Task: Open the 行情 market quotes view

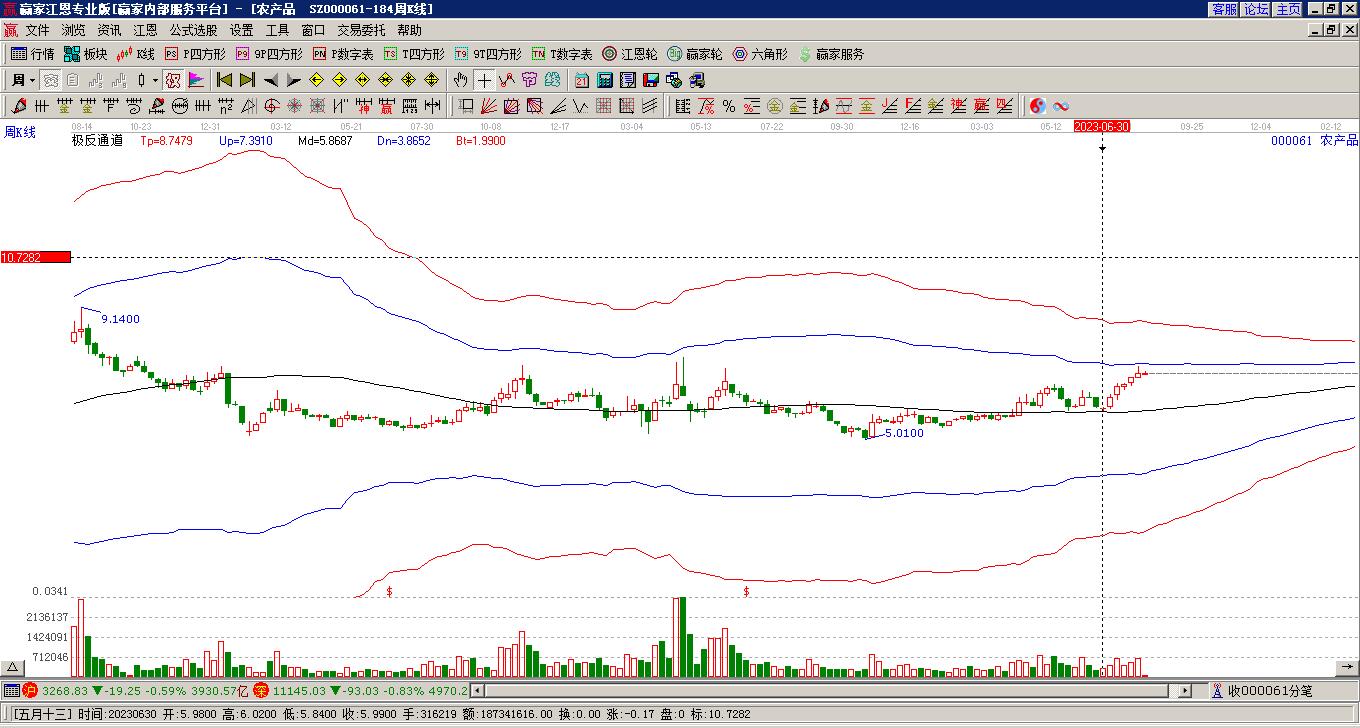Action: click(x=32, y=54)
